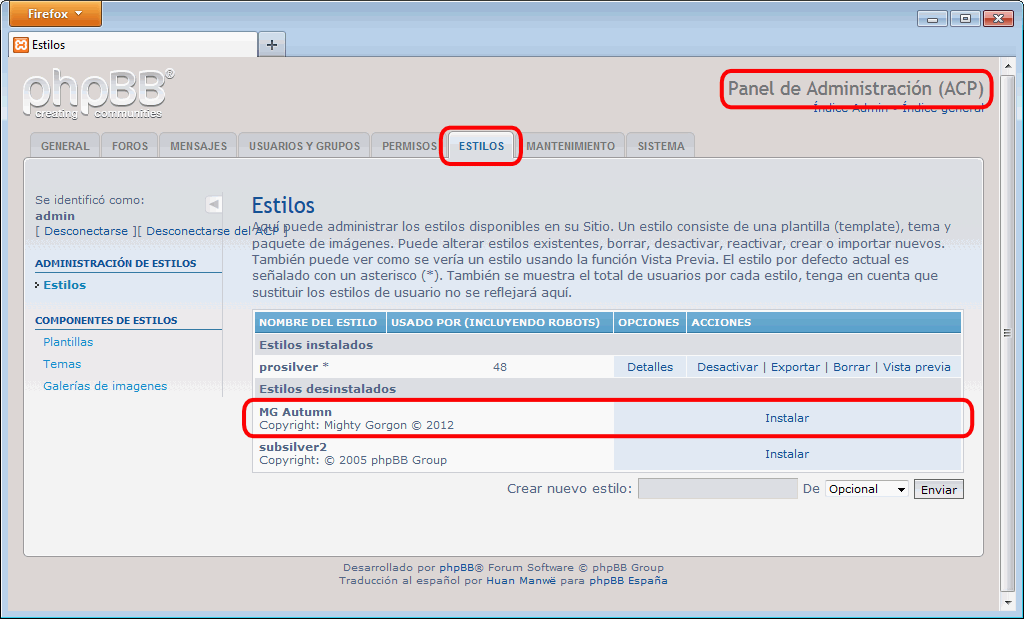Viewport: 1024px width, 619px height.
Task: Click the vertical scrollbar
Action: 1007,332
